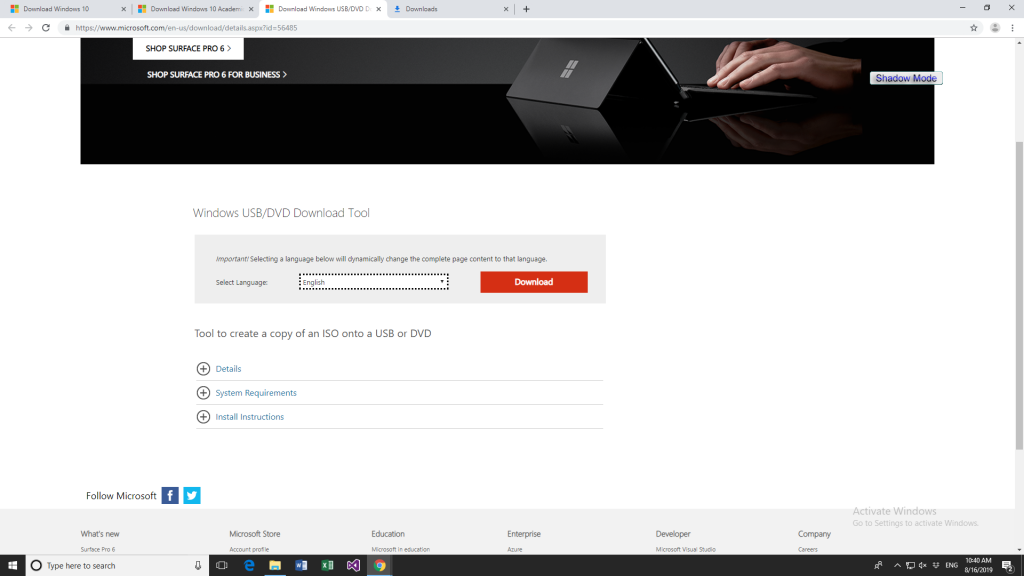Go back to previous page
Screen dimensions: 1024x576
11,27
